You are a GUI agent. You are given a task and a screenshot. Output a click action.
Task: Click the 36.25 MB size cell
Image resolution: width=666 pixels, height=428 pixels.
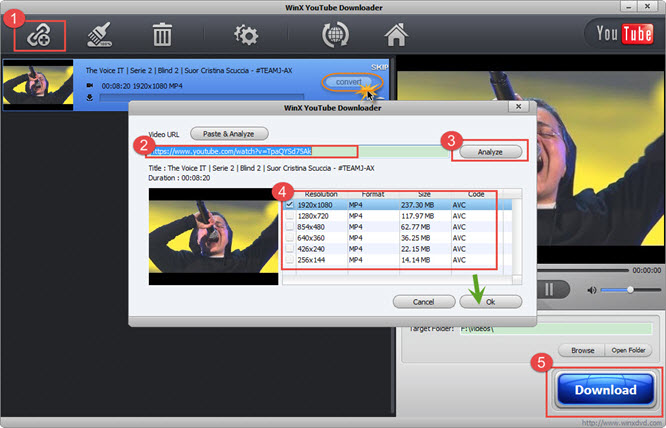tap(415, 238)
